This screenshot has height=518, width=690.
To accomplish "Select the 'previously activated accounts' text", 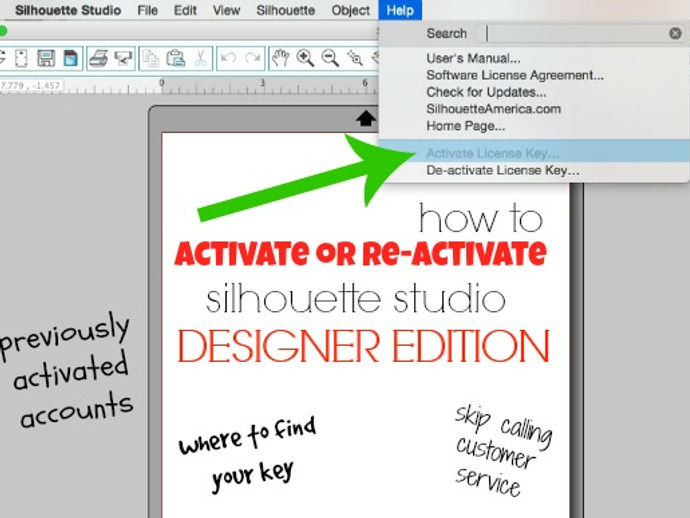I will 66,371.
